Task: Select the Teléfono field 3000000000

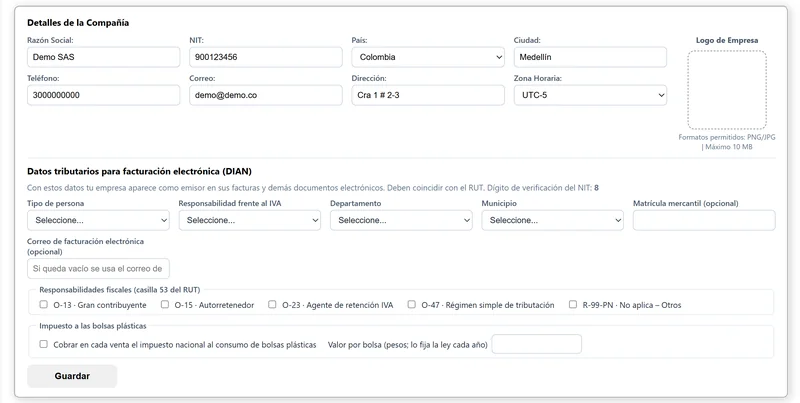Action: point(104,95)
